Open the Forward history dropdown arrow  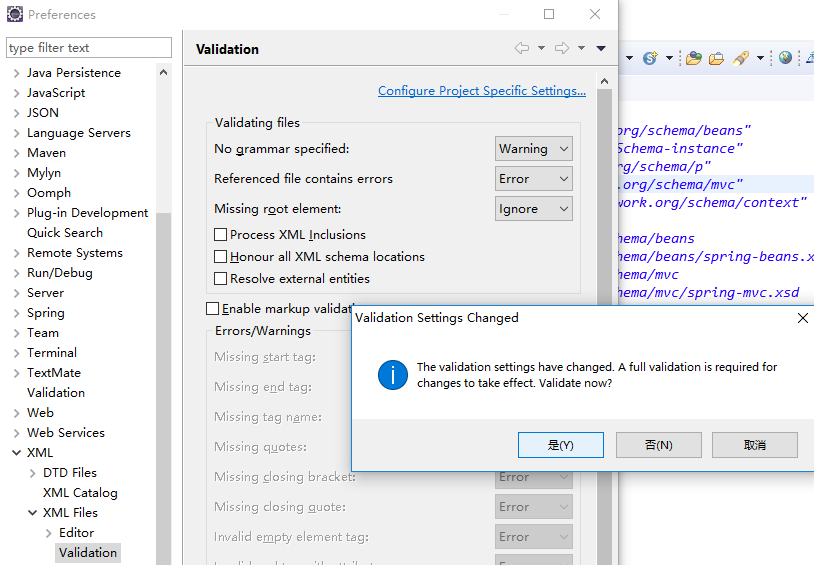pos(581,48)
